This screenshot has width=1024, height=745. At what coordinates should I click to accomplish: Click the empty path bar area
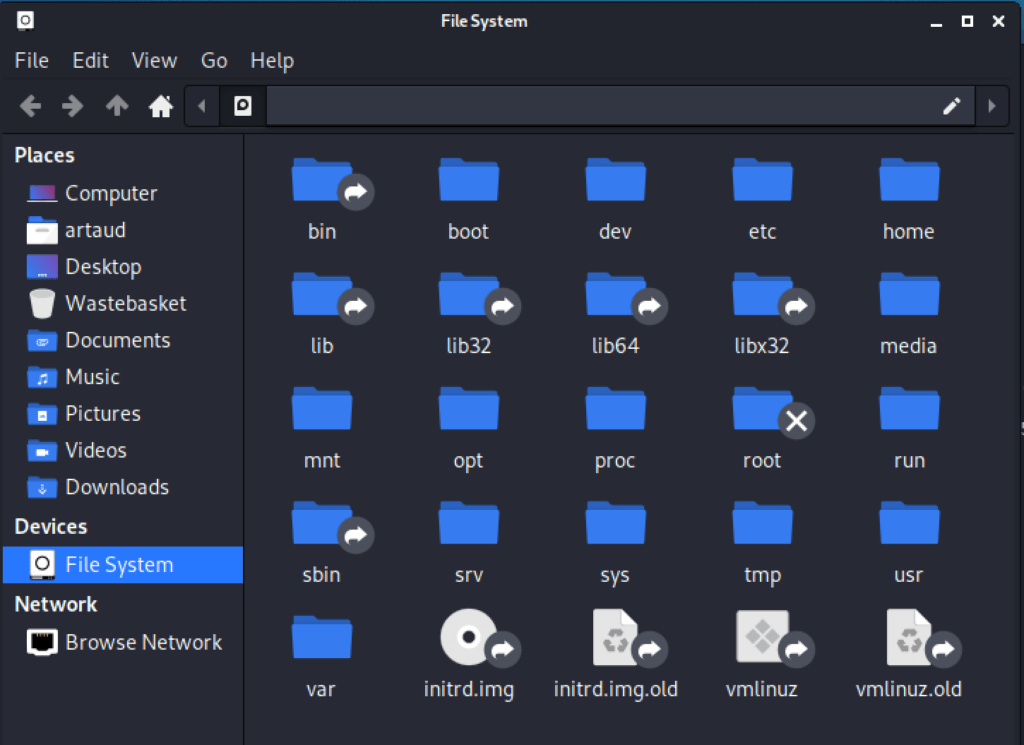pyautogui.click(x=601, y=106)
